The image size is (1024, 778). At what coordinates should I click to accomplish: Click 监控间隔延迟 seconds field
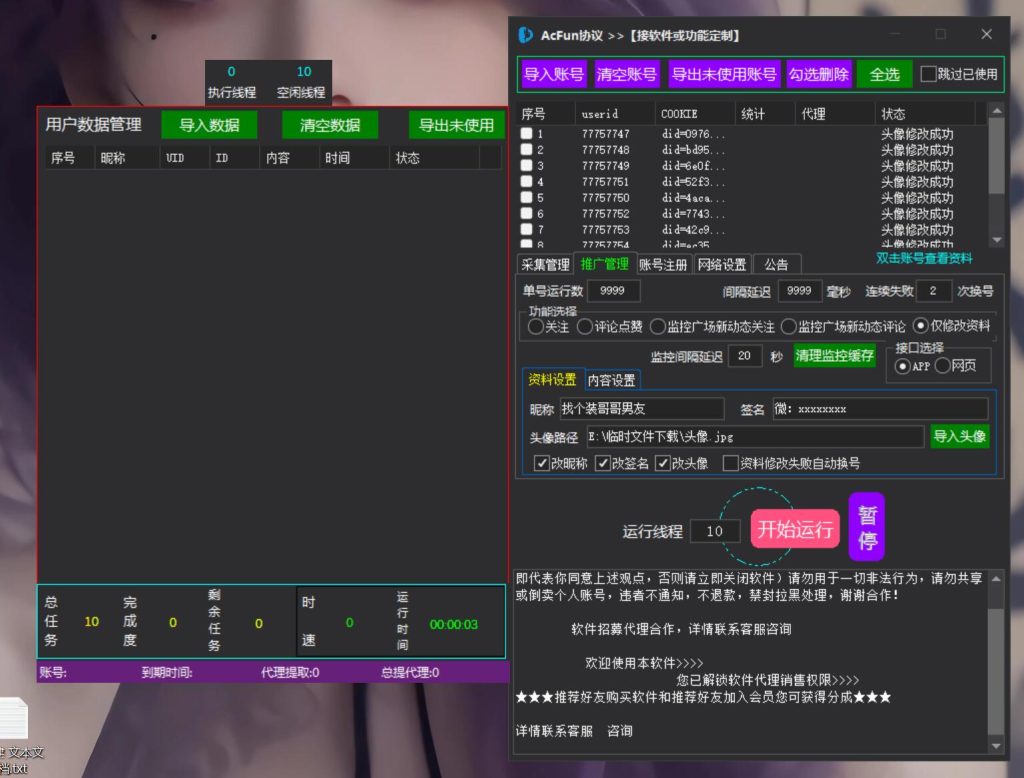(744, 356)
